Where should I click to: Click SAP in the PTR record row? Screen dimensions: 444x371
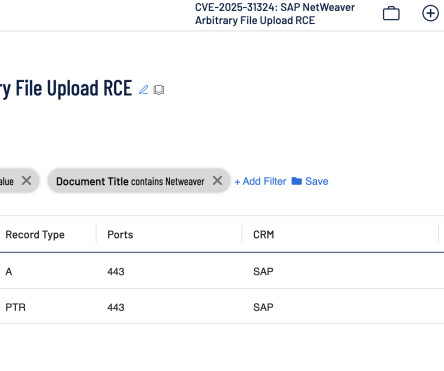point(263,307)
